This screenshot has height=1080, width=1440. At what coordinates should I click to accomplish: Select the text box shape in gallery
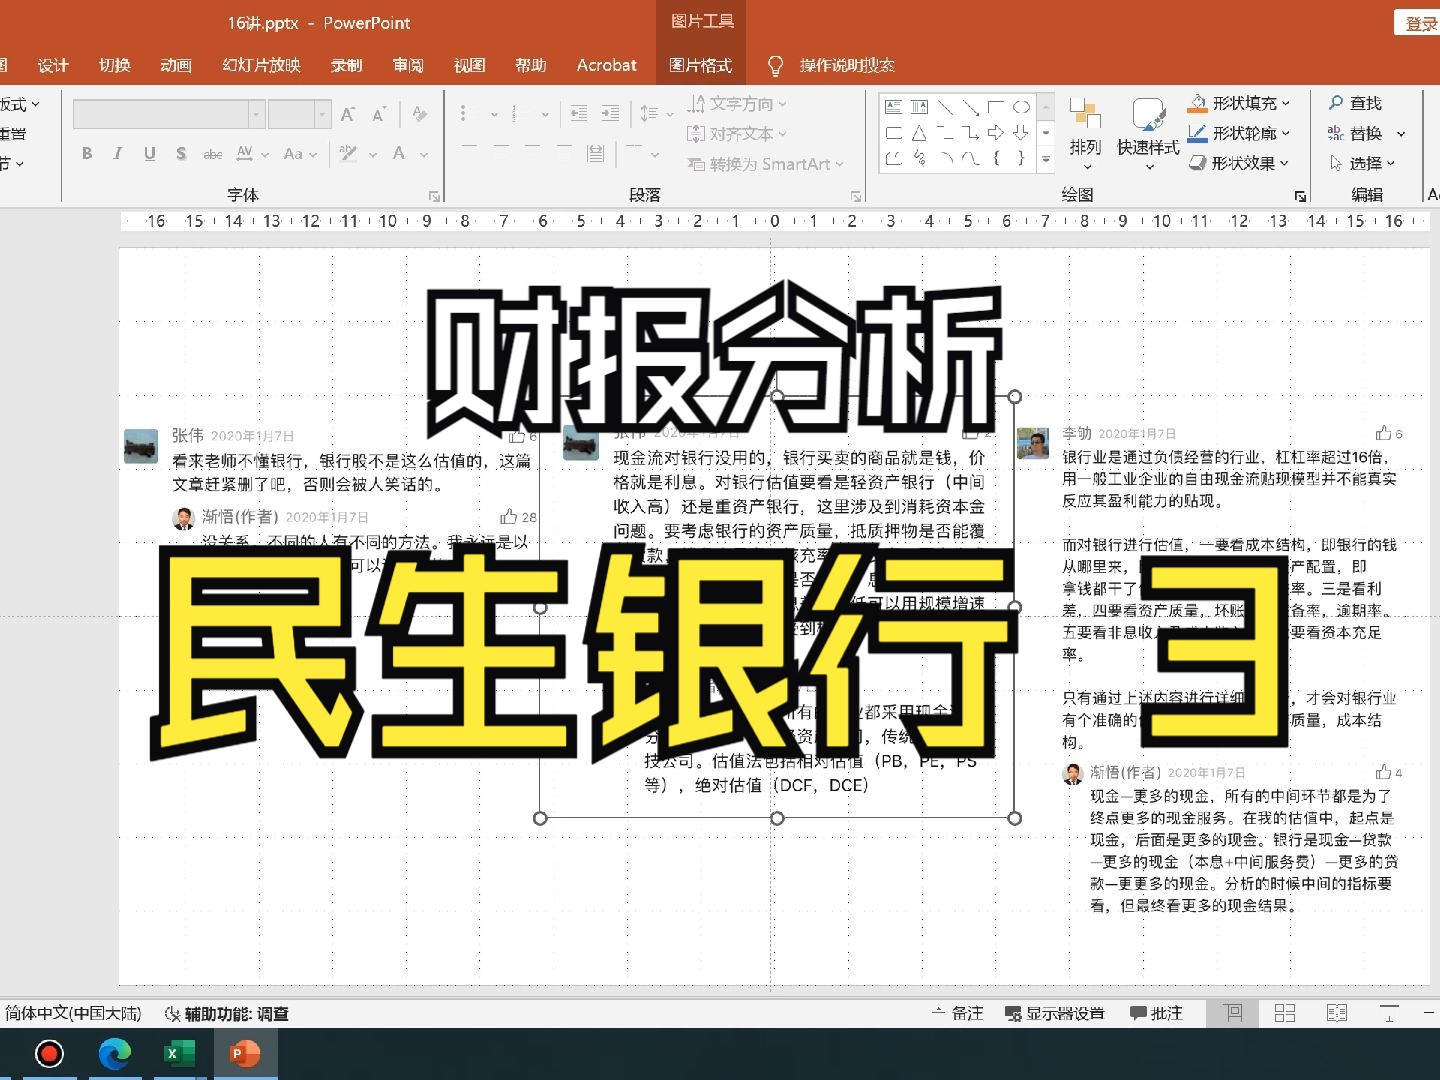click(894, 107)
